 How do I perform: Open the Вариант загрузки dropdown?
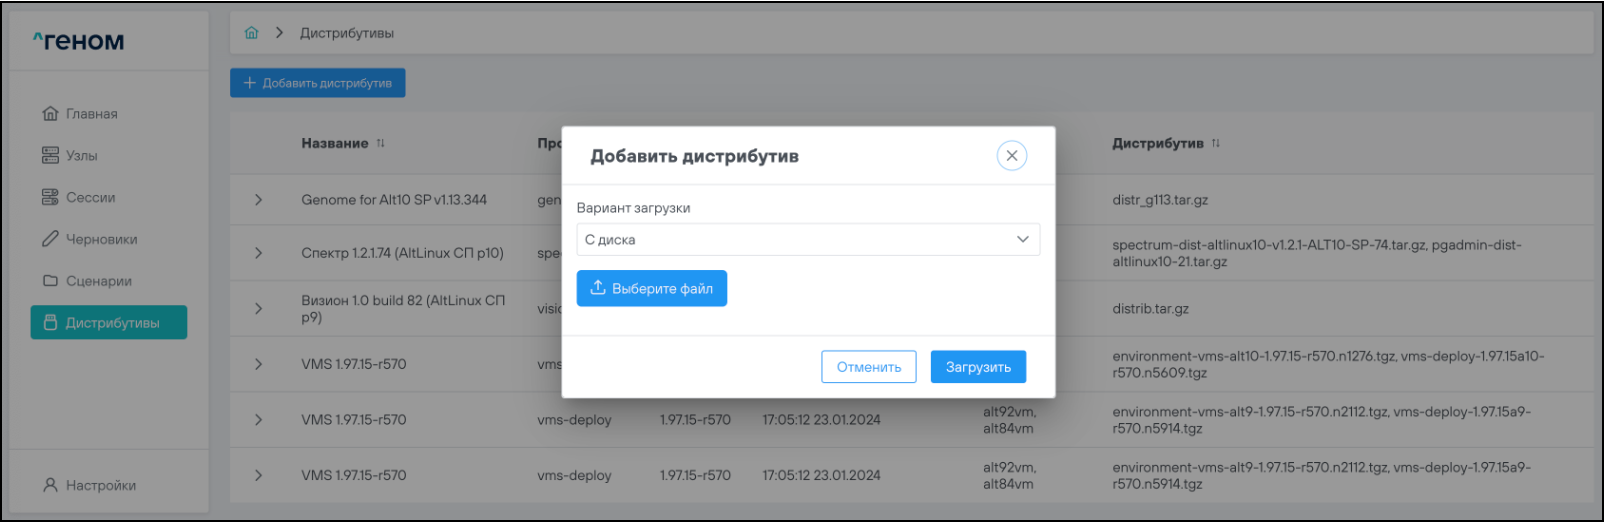(x=807, y=240)
